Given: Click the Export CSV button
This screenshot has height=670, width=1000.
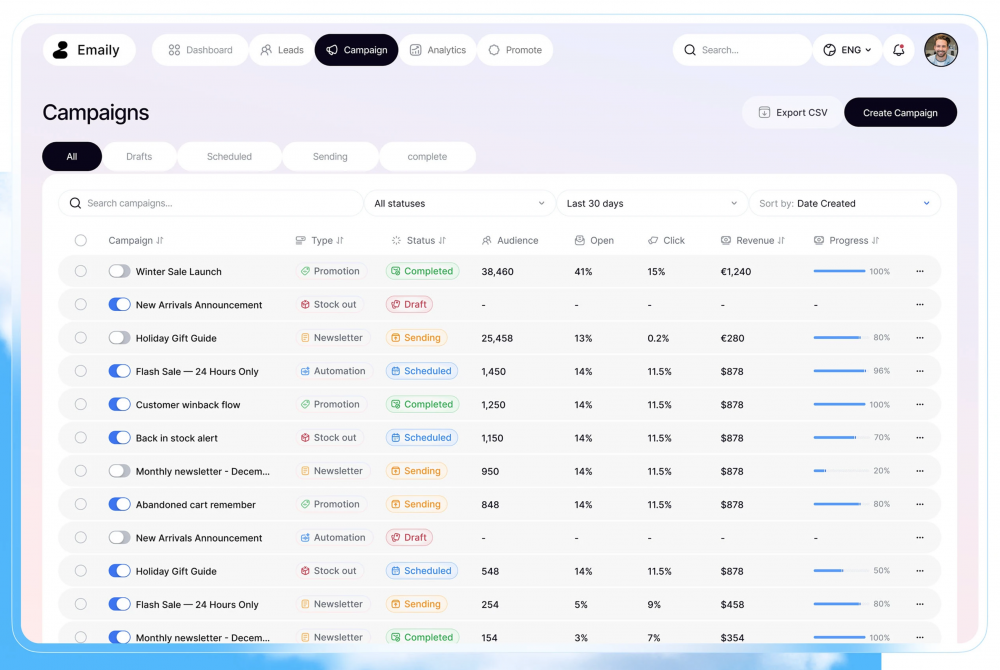Looking at the screenshot, I should point(792,113).
